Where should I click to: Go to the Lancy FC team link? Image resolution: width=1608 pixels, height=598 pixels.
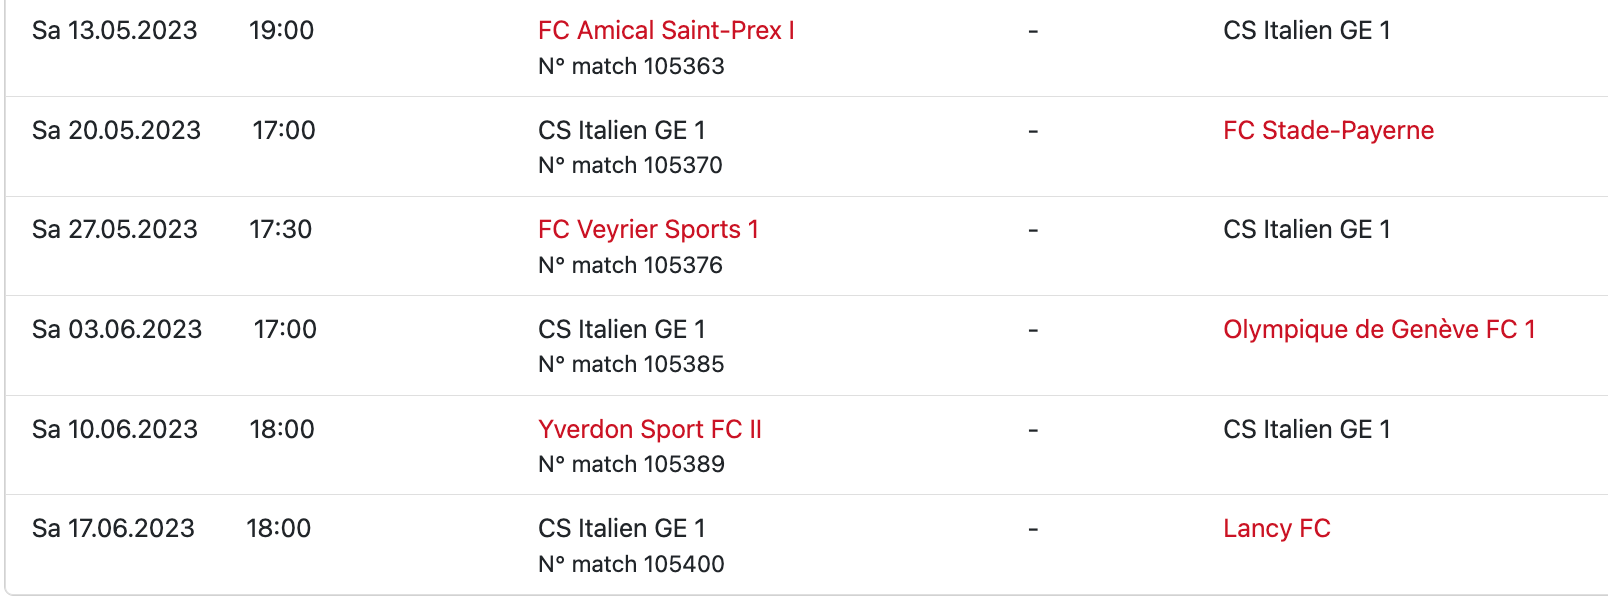point(1276,529)
